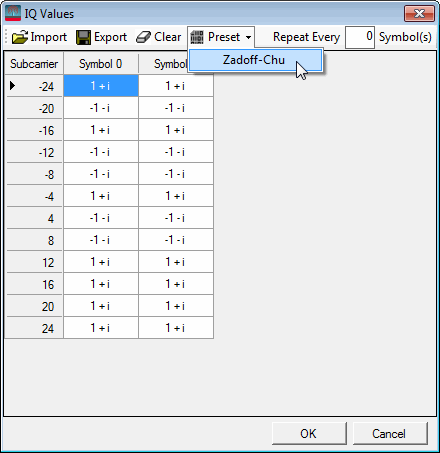
Task: Select the Symbol 0 cell for subcarrier -20
Action: tap(101, 108)
